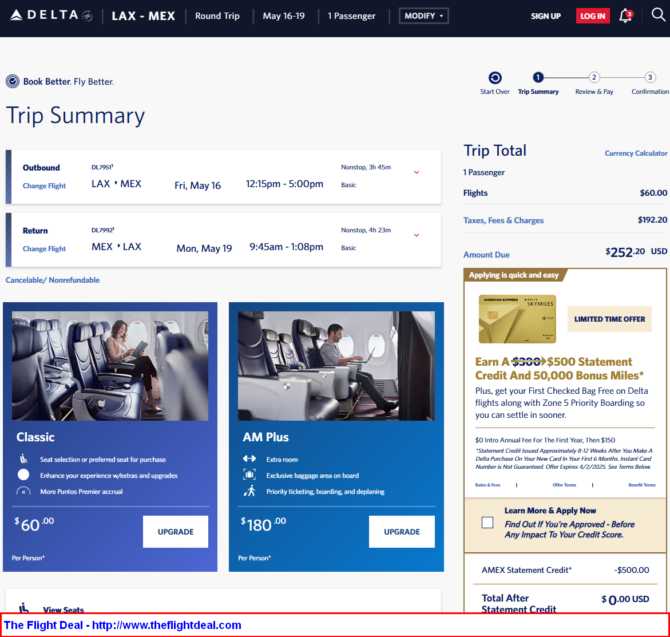Viewport: 670px width, 637px height.
Task: Upgrade to AM Plus for $180
Action: click(x=402, y=531)
